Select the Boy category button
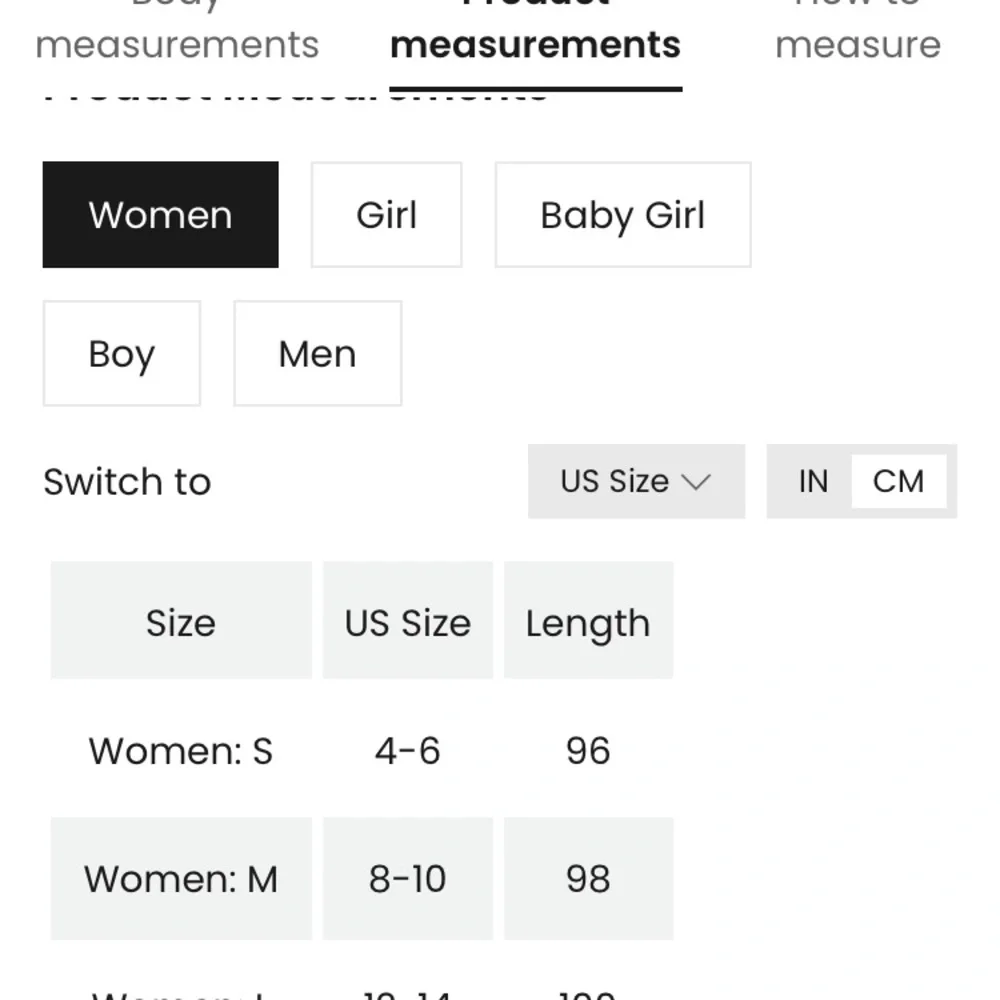 [x=121, y=354]
